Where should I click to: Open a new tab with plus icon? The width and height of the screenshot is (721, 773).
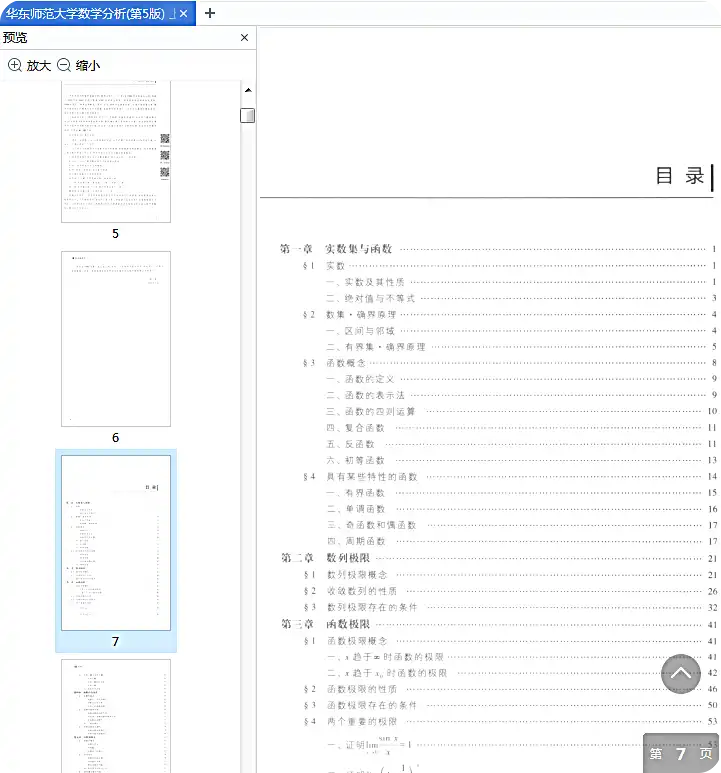(x=210, y=13)
